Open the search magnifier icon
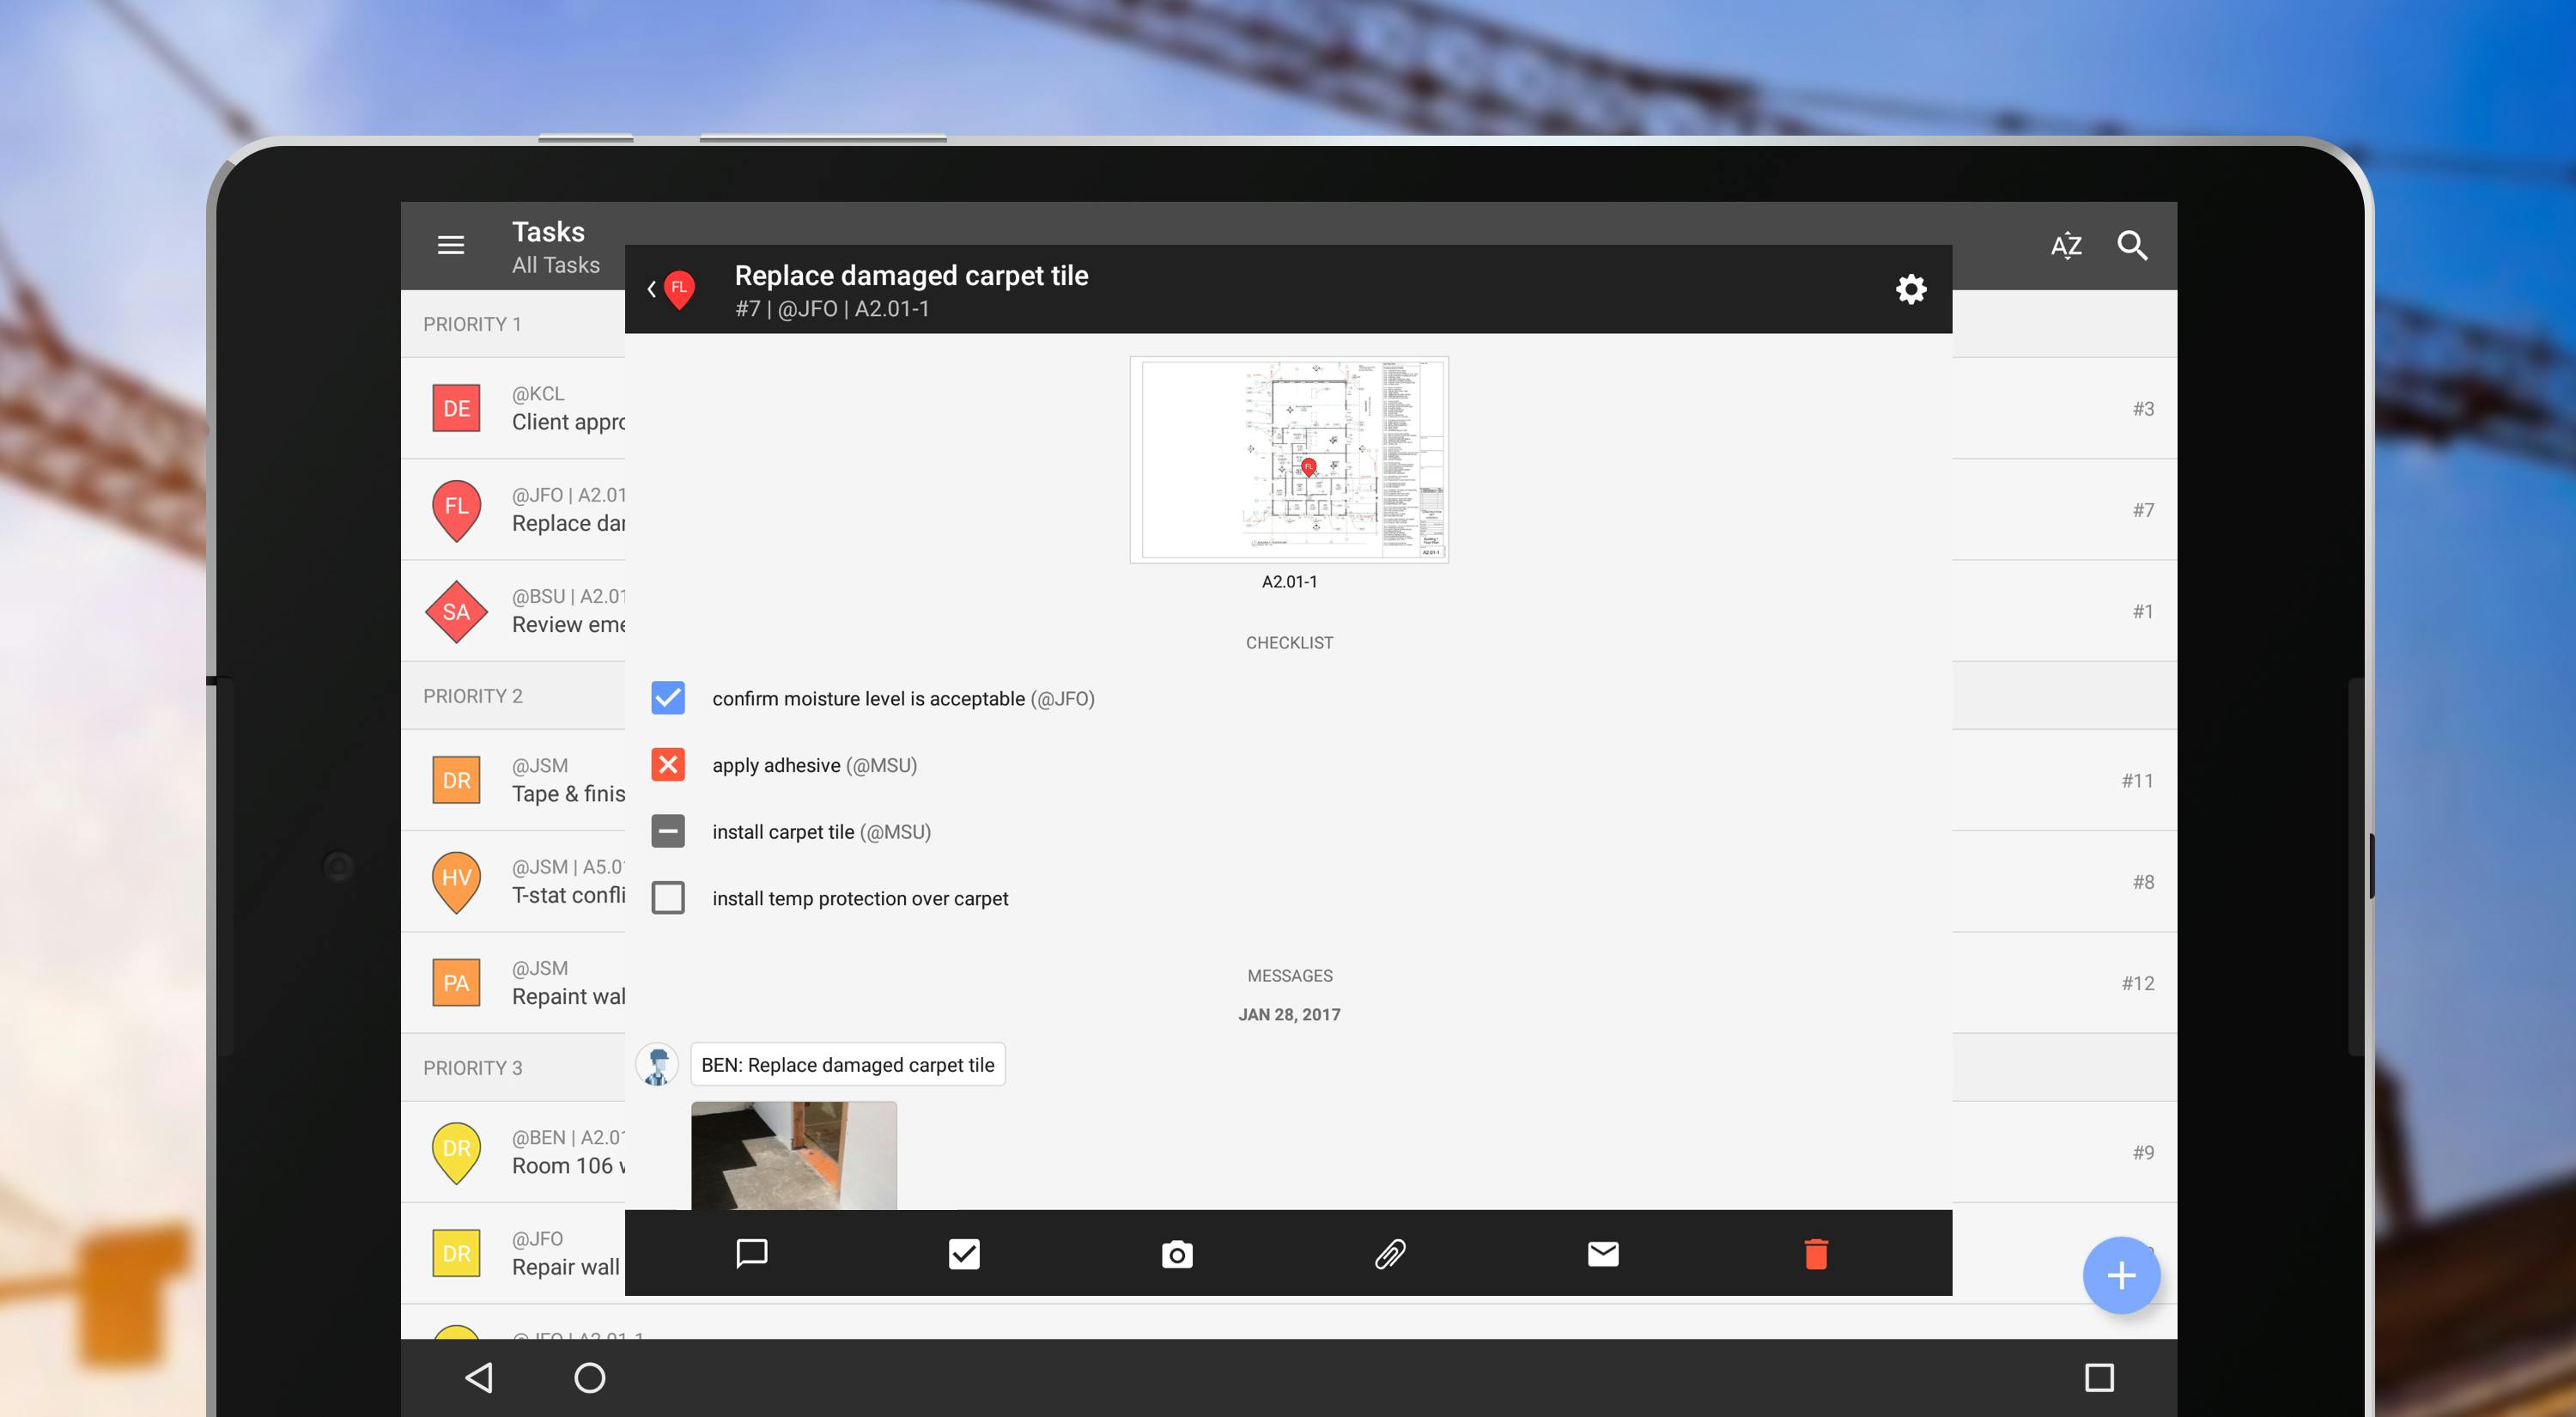 2132,245
